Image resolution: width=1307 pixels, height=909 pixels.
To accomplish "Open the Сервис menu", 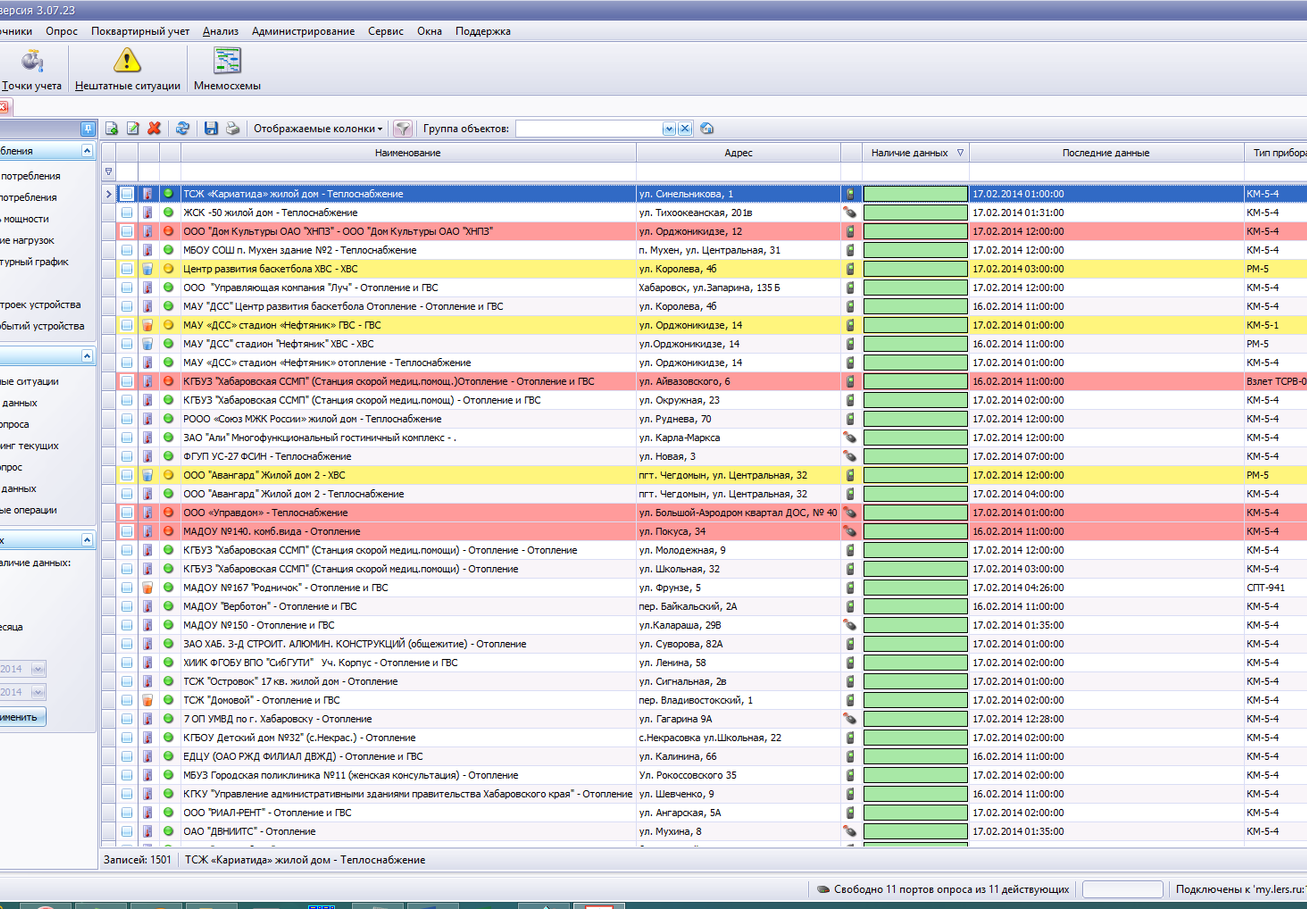I will 386,31.
